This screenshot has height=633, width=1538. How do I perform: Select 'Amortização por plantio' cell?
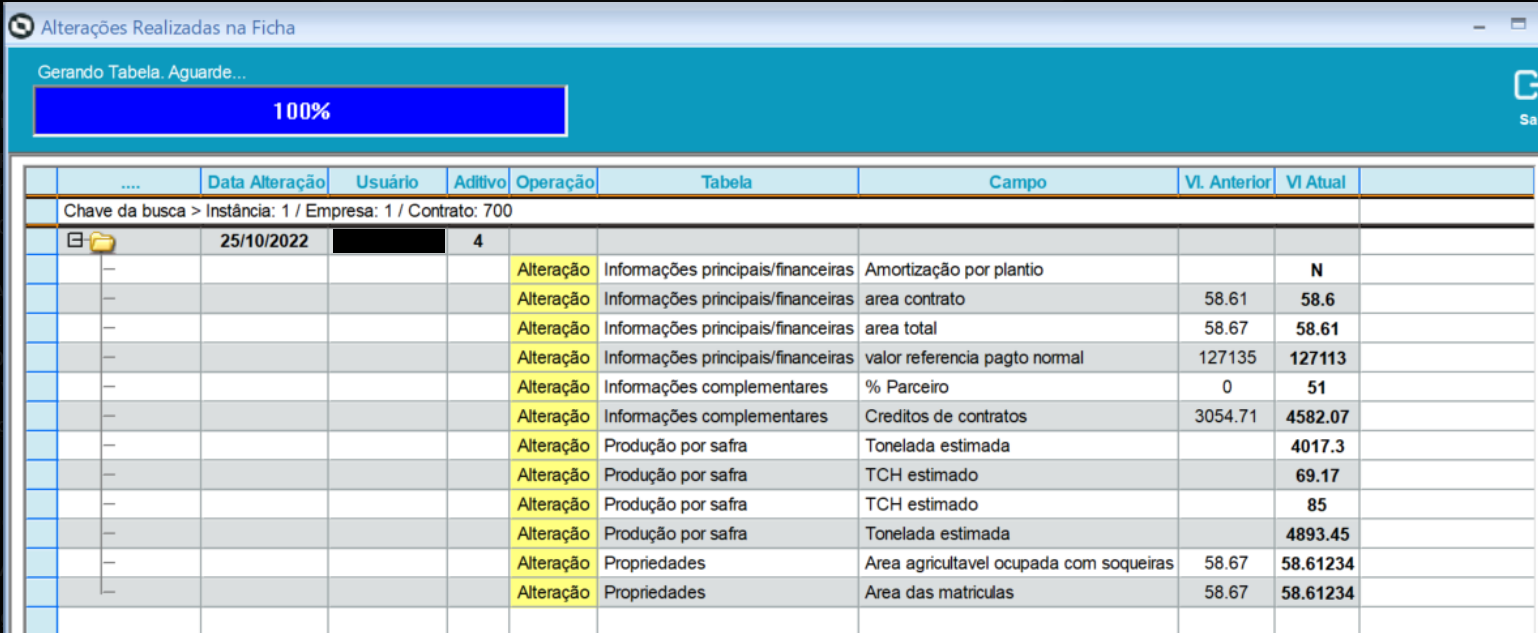pos(1018,270)
